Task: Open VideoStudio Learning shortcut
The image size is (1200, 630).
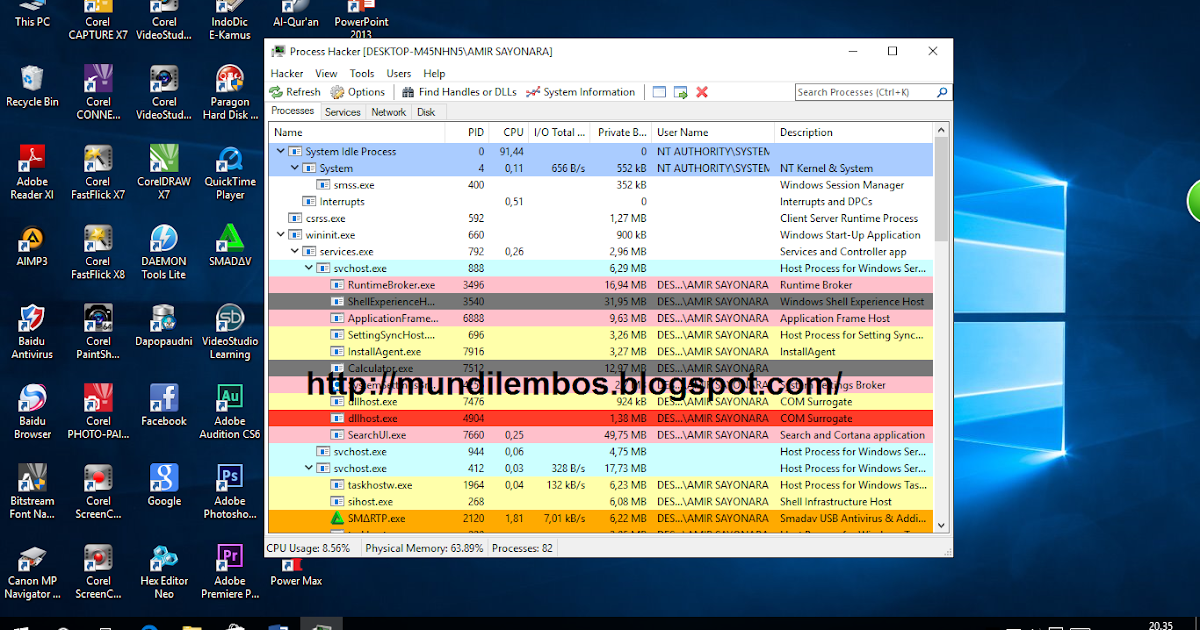Action: point(230,332)
